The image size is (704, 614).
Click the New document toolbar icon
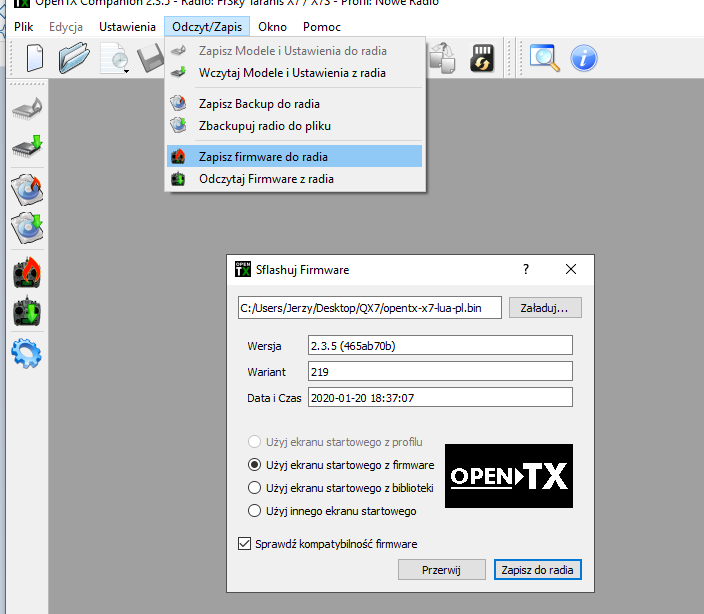35,58
